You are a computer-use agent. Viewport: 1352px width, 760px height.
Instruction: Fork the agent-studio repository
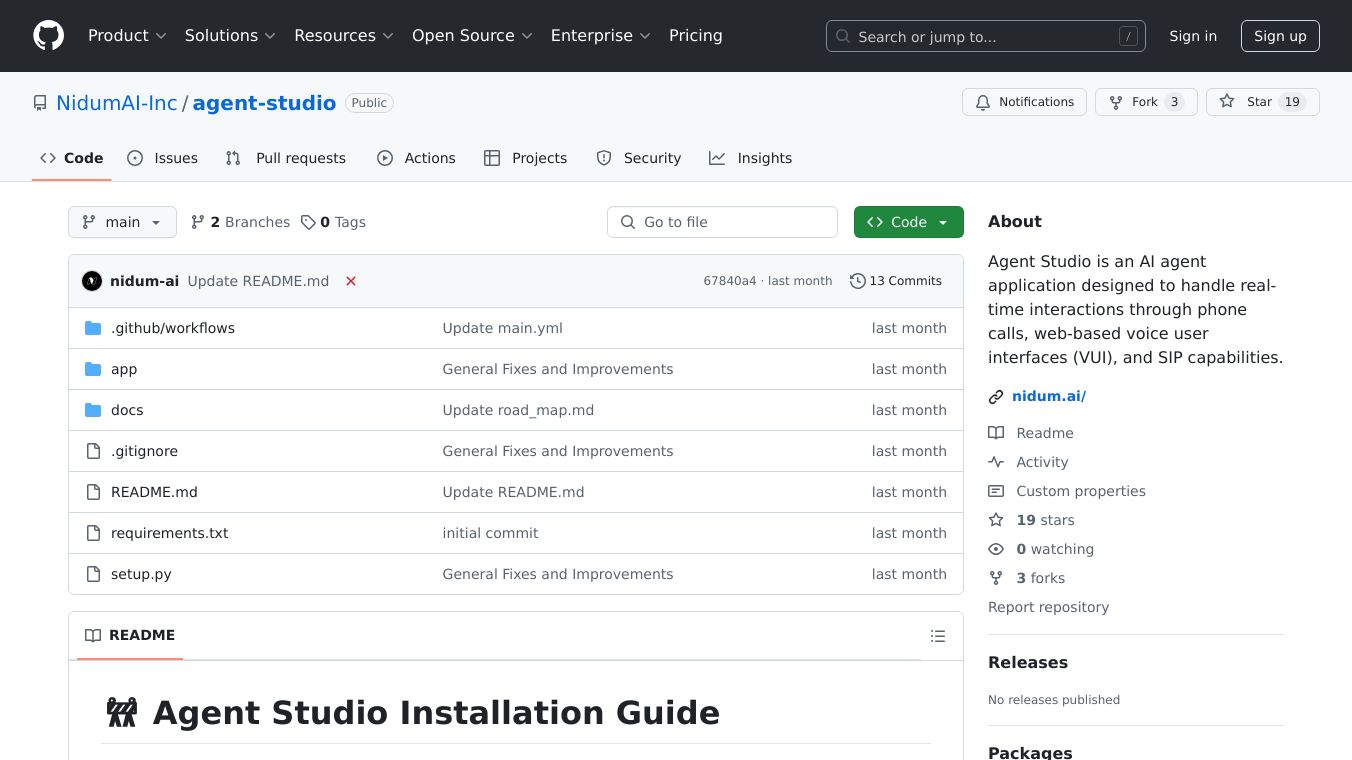coord(1145,102)
